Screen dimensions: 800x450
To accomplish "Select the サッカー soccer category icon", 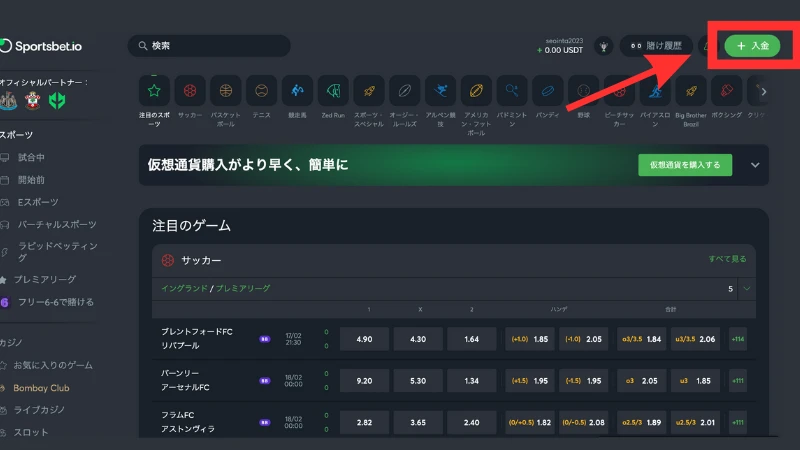I will click(190, 91).
